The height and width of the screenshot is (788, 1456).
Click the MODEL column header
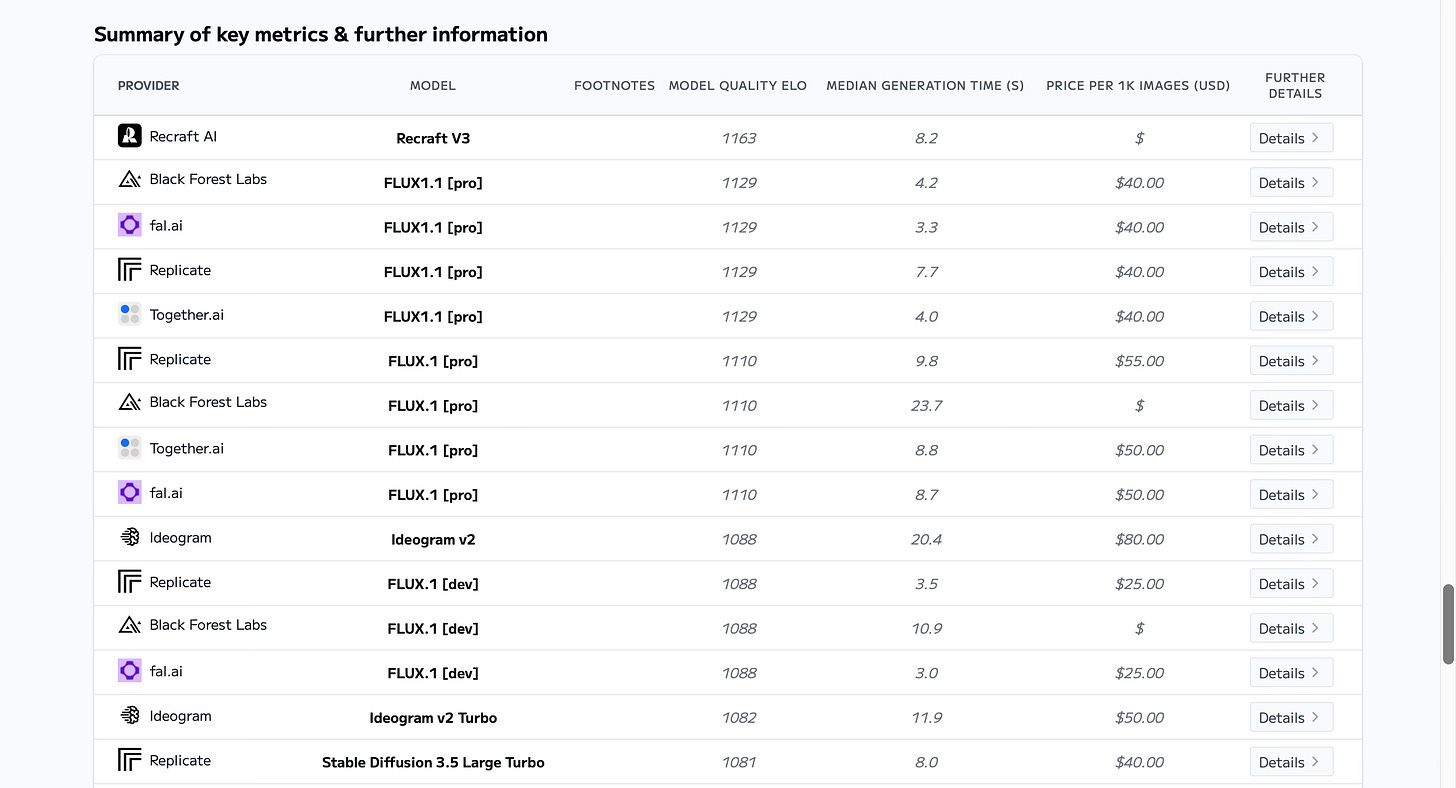(x=433, y=86)
